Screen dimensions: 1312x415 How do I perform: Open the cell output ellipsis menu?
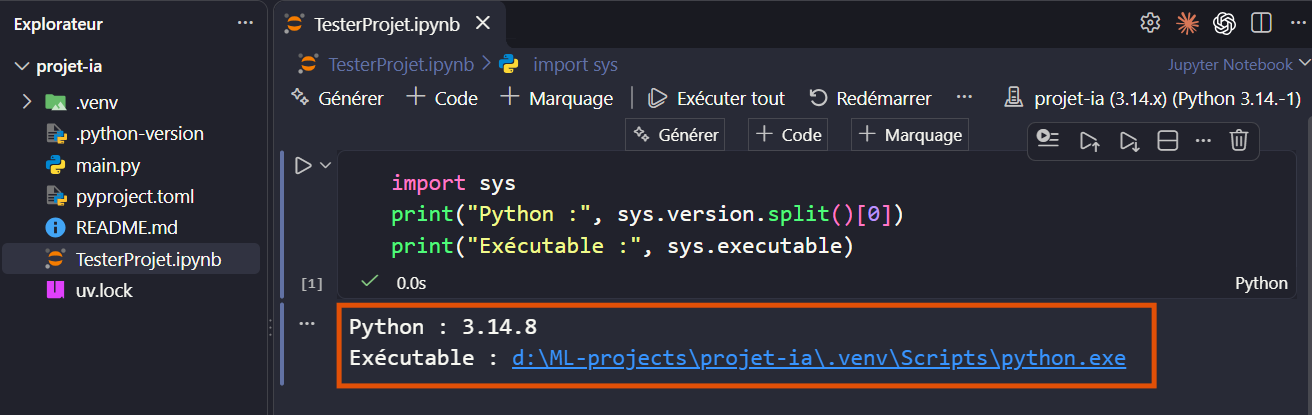coord(307,324)
